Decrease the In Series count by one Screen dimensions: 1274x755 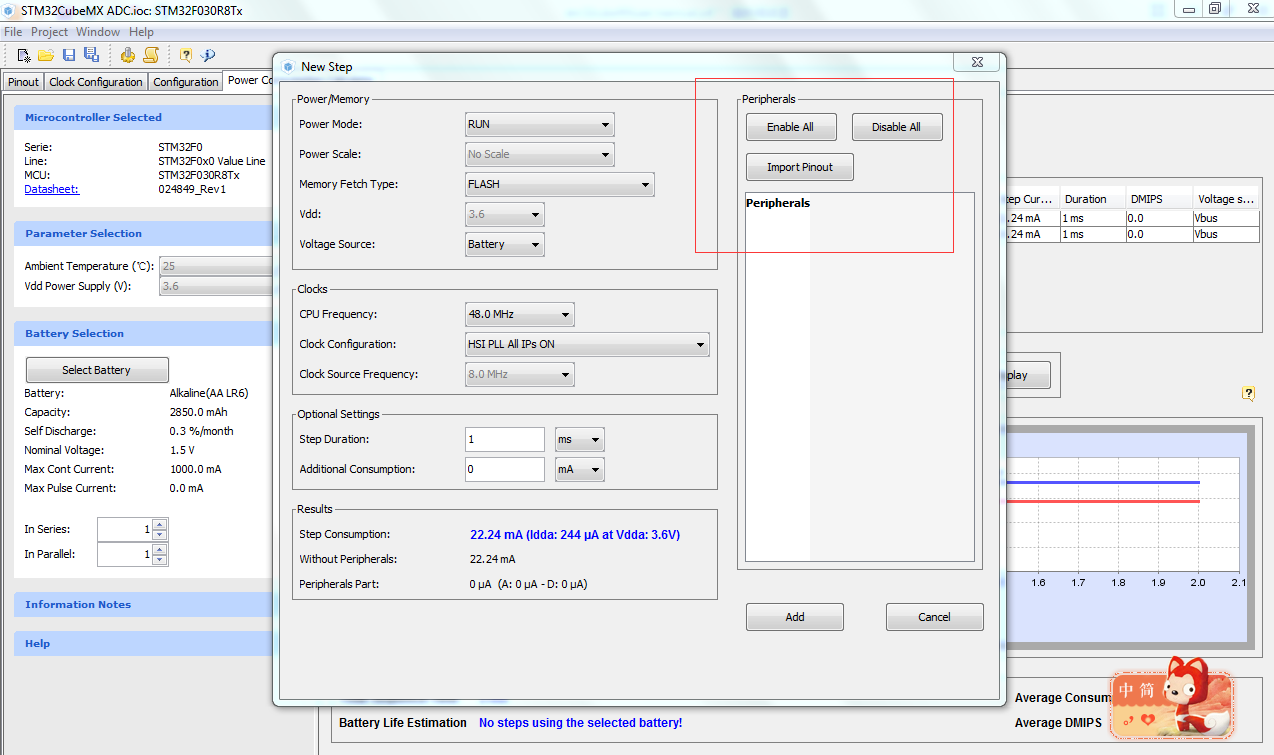coord(160,534)
